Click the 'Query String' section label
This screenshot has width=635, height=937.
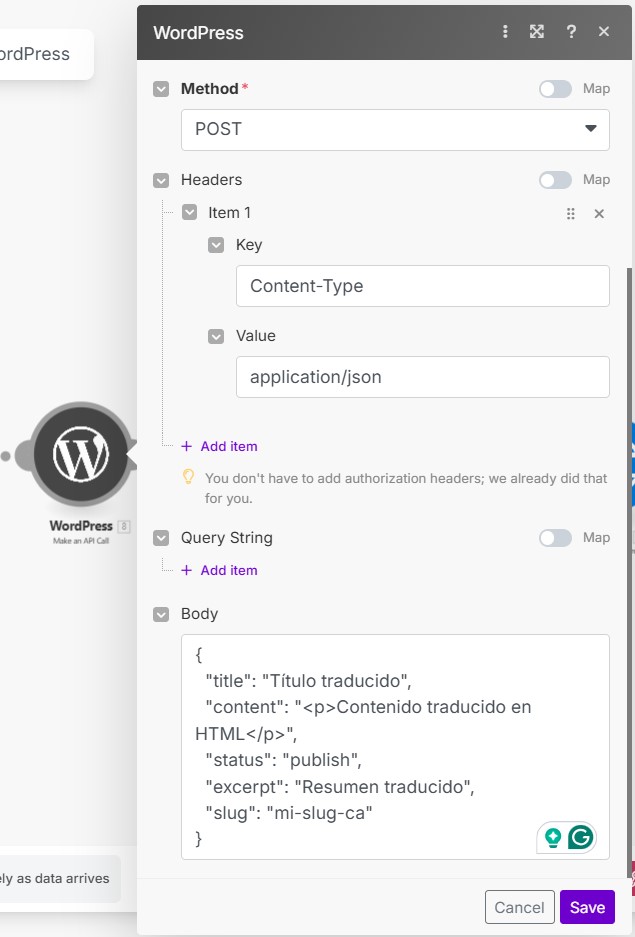tap(226, 538)
